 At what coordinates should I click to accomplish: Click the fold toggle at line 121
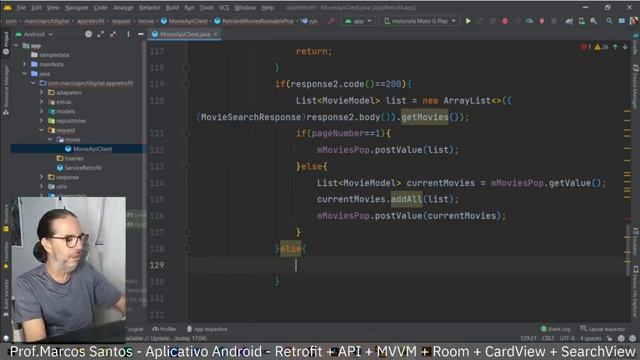[187, 133]
